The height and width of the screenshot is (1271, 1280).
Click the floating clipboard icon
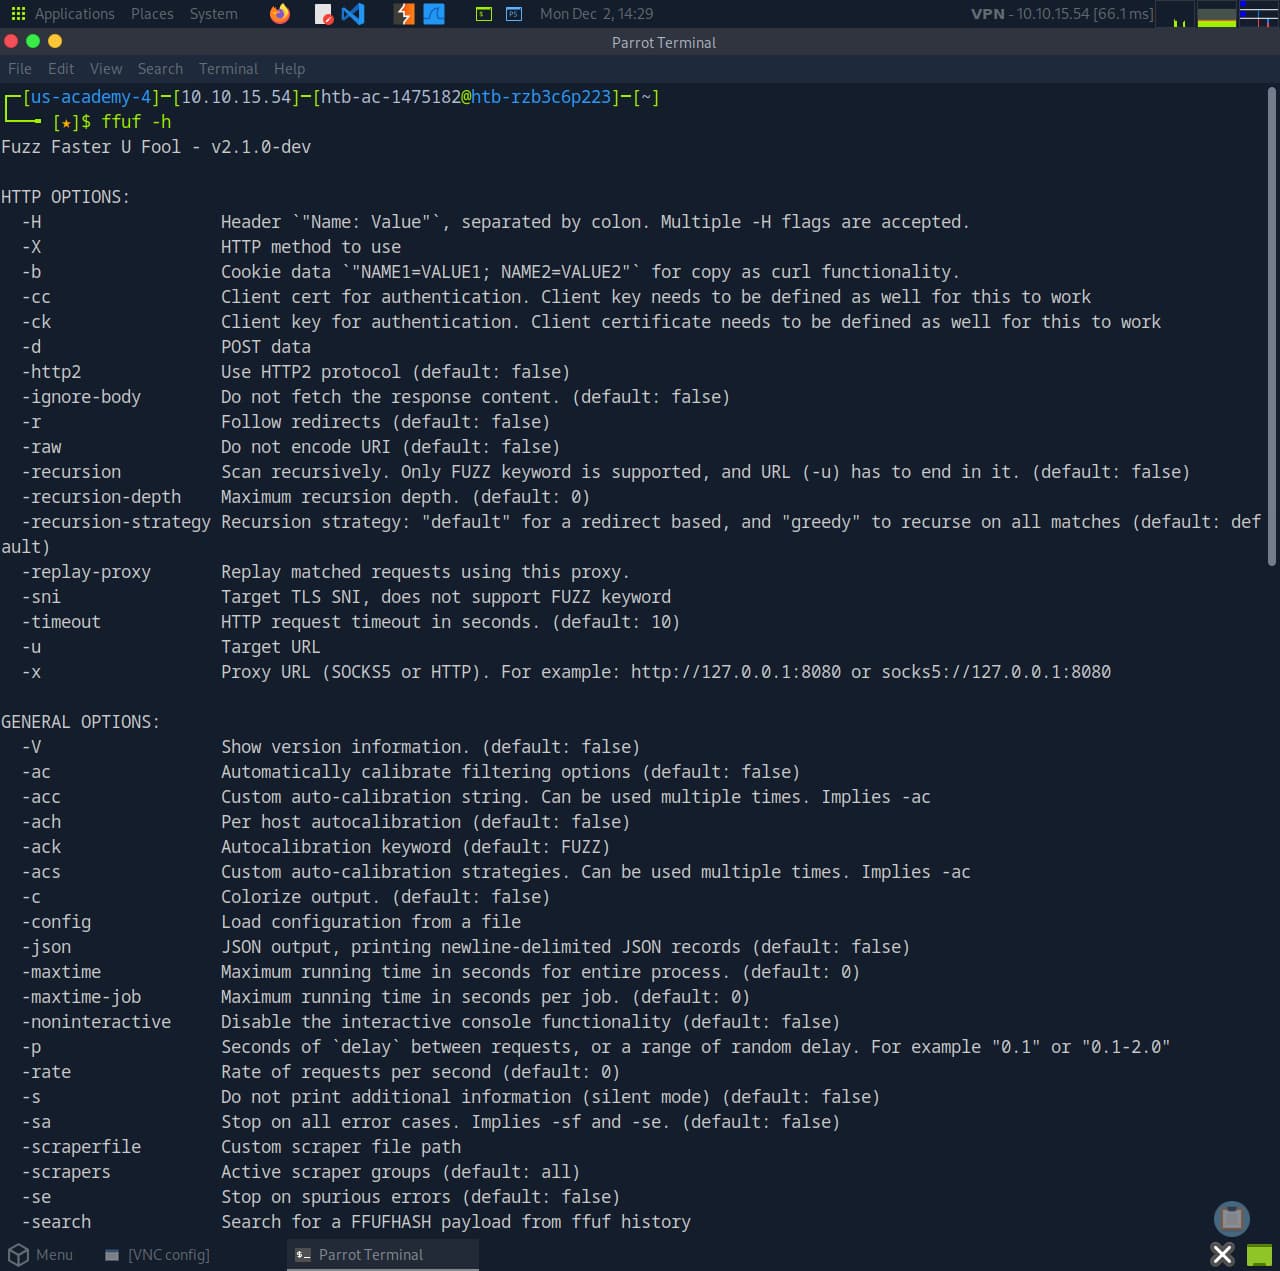click(x=1231, y=1218)
